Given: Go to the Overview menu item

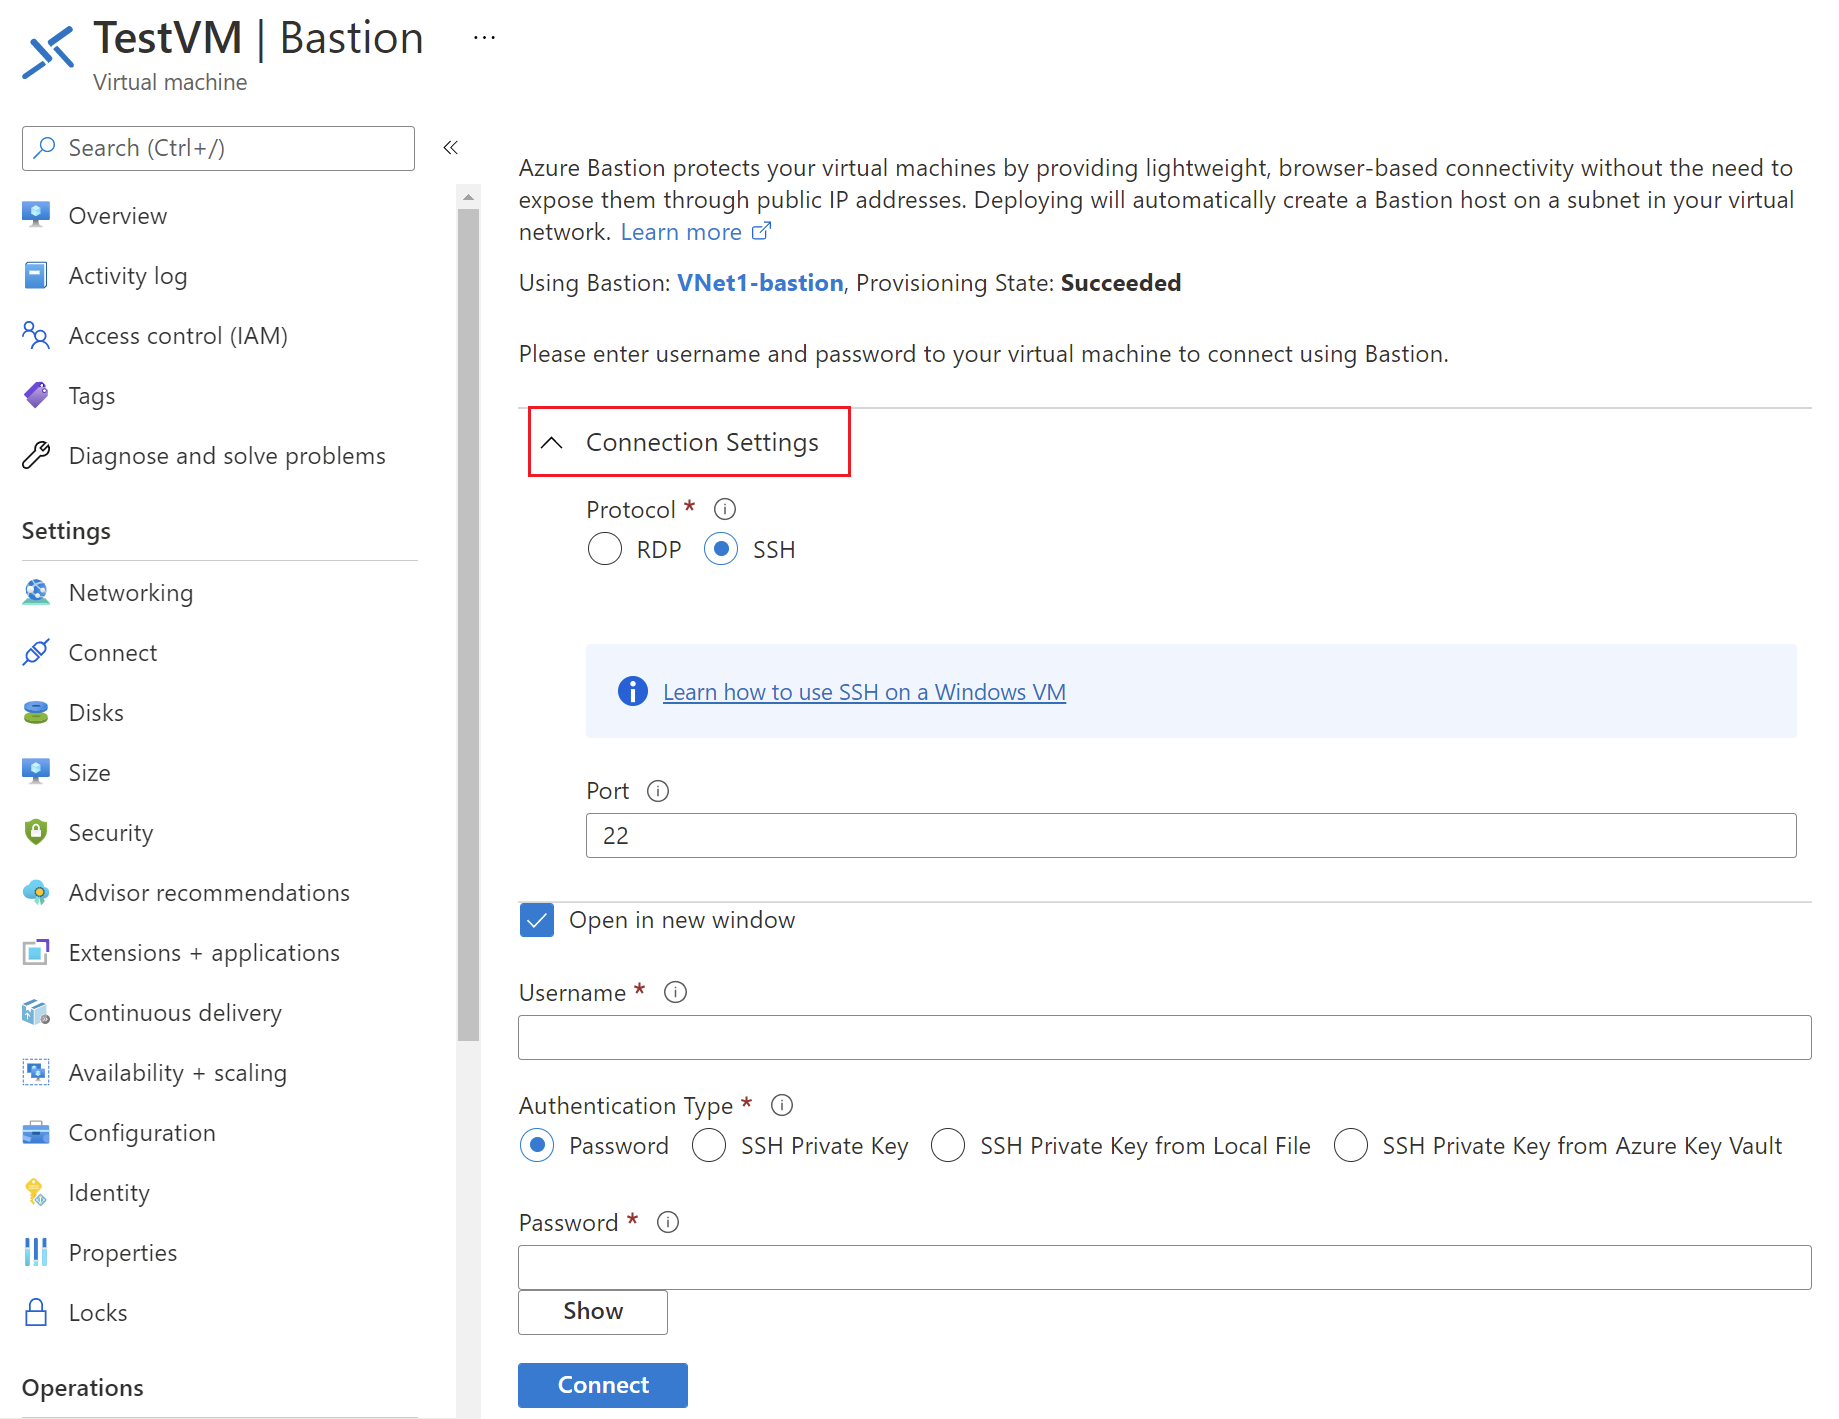Looking at the screenshot, I should point(117,216).
